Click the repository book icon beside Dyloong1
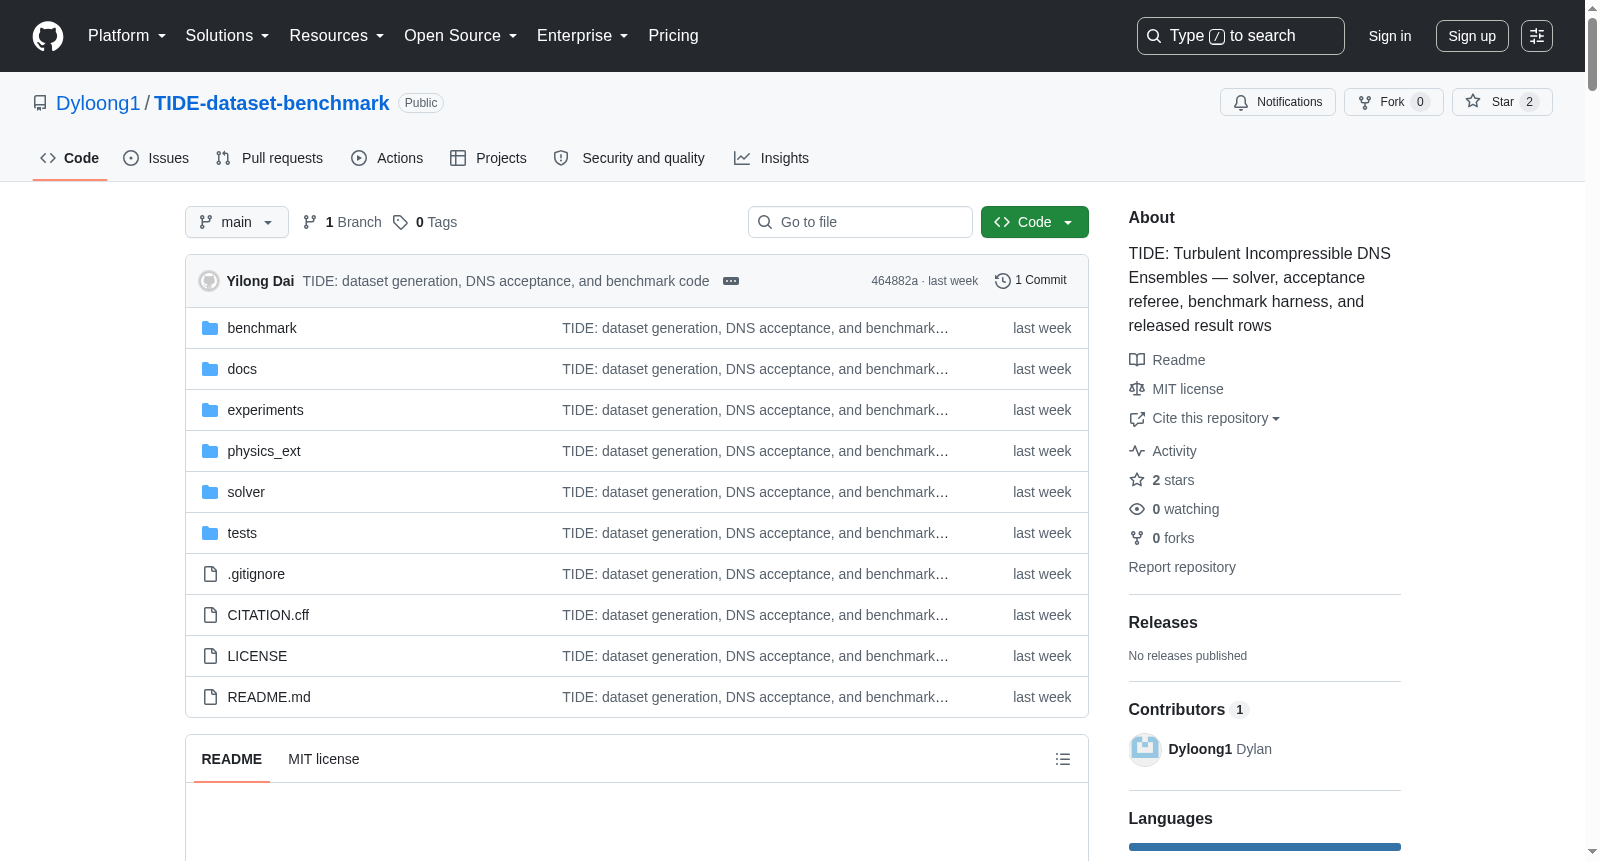 point(40,103)
